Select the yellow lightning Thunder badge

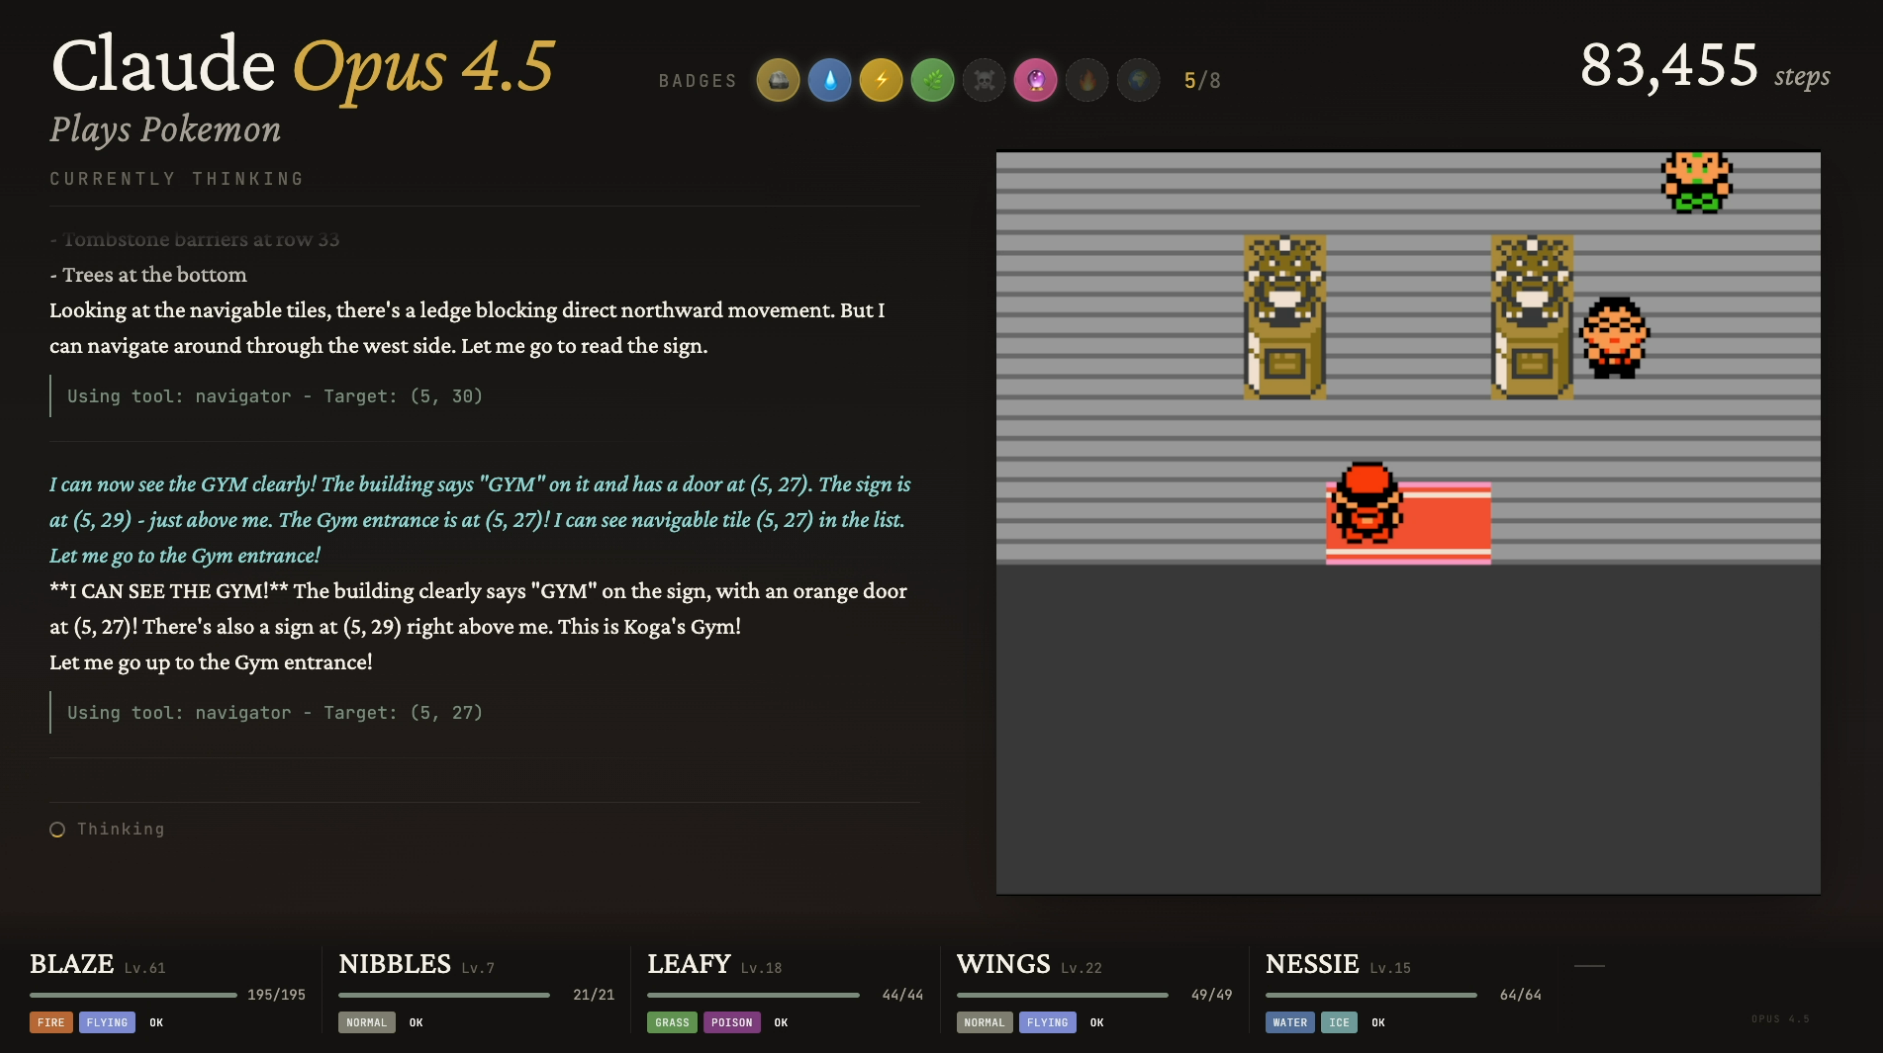tap(881, 80)
